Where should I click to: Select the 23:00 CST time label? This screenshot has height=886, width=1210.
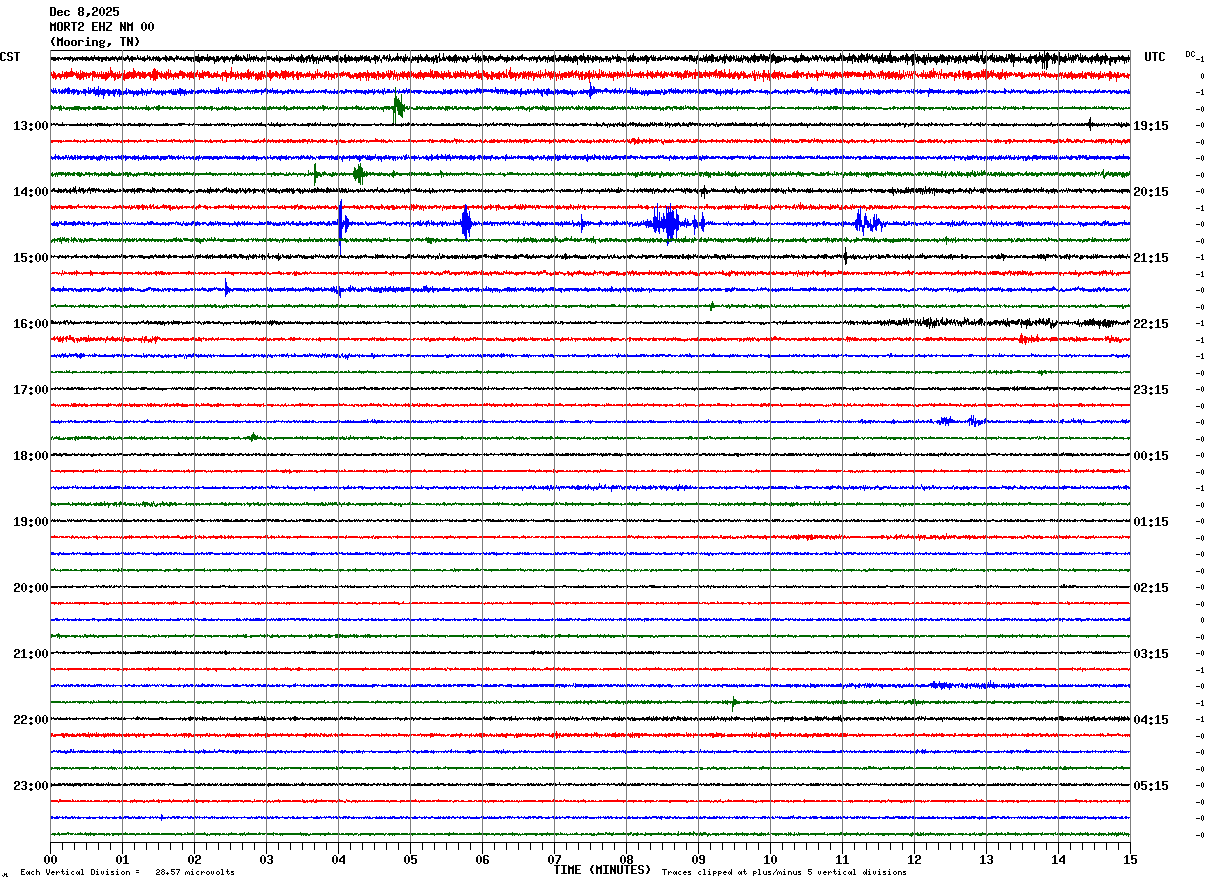pos(30,786)
